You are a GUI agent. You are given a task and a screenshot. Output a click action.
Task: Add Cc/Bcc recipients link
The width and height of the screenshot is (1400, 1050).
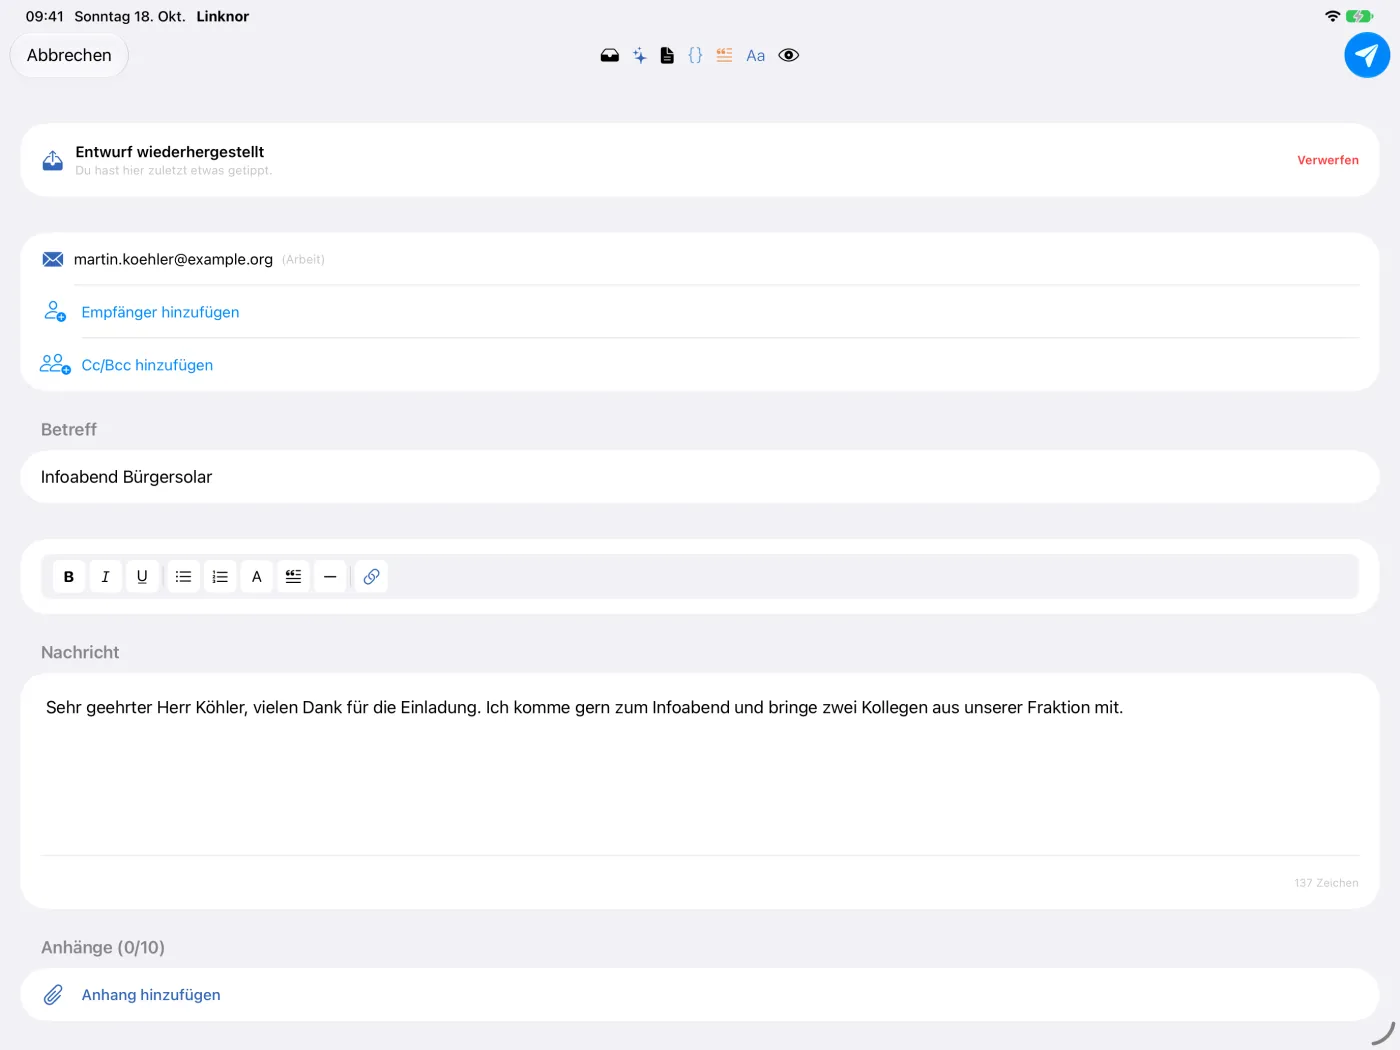147,365
